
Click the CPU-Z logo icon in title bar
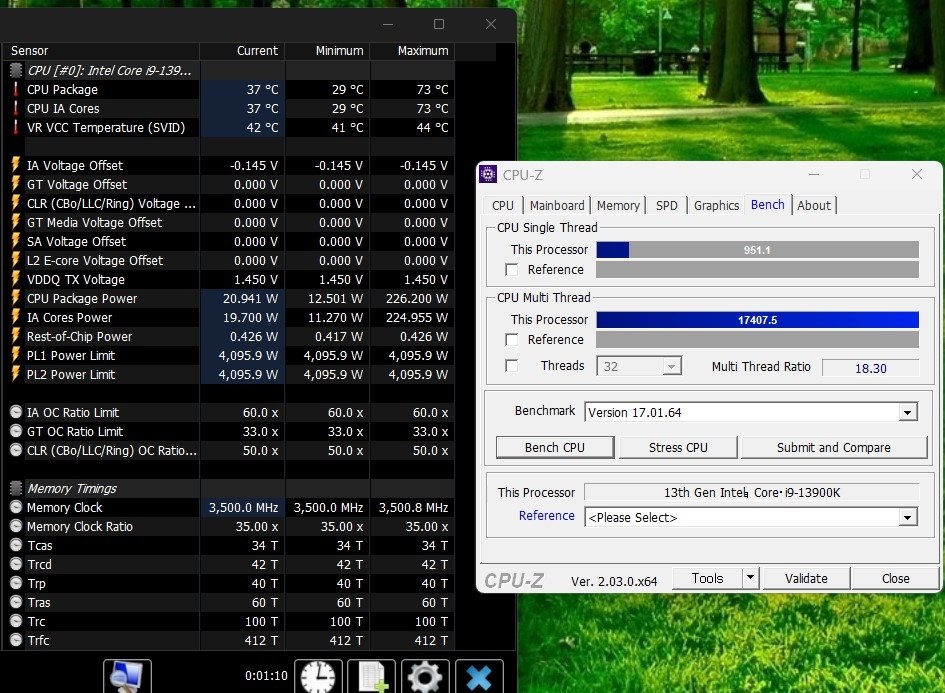pos(488,175)
